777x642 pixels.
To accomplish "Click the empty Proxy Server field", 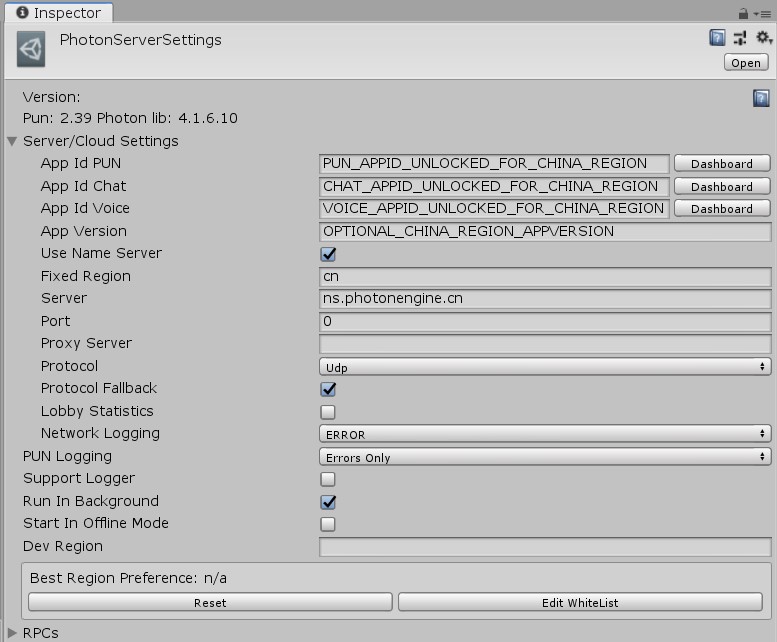I will point(545,344).
